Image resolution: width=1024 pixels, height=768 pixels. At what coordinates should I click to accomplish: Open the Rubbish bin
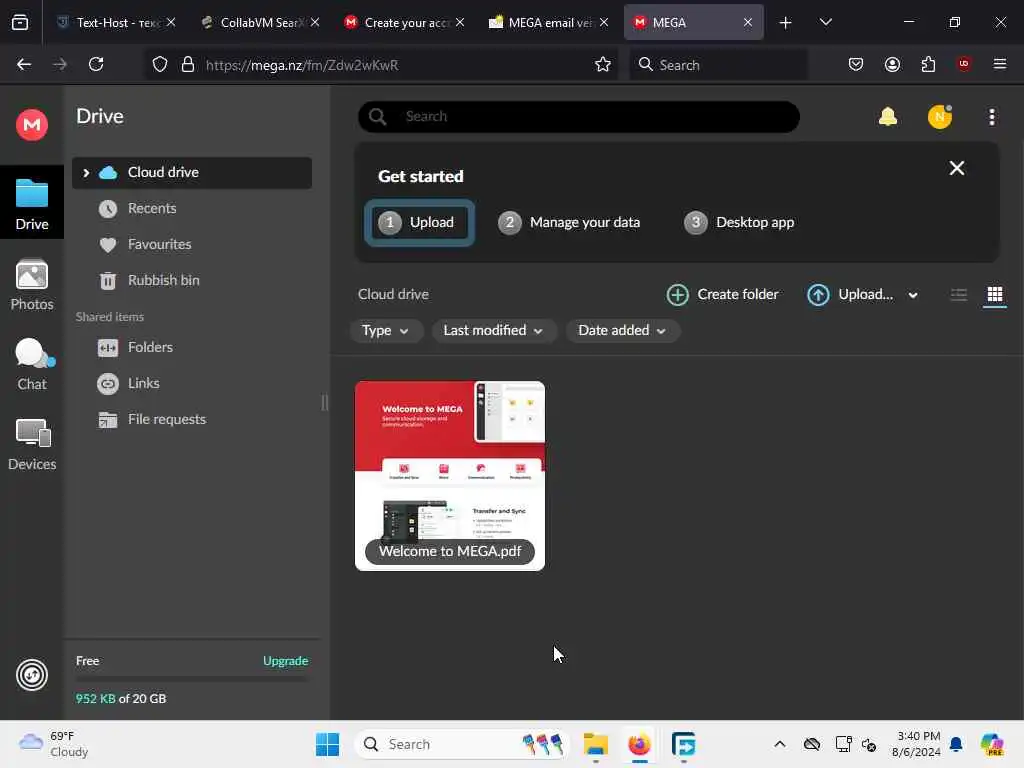(x=163, y=280)
